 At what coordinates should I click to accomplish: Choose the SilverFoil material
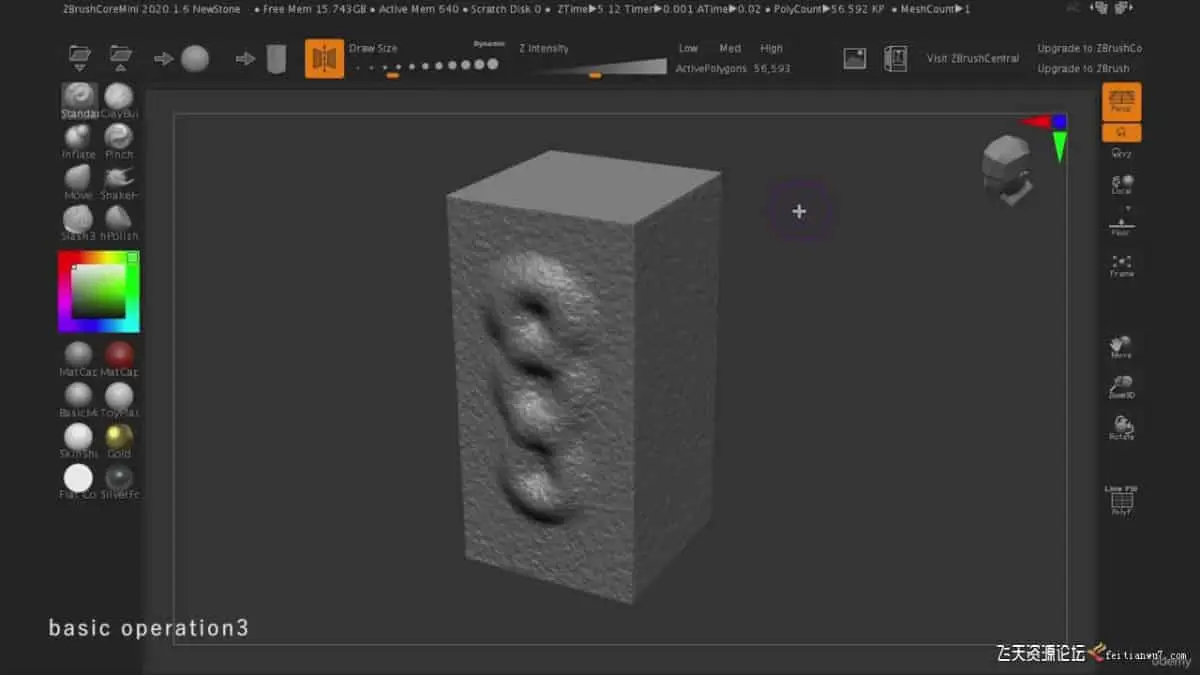(x=119, y=482)
